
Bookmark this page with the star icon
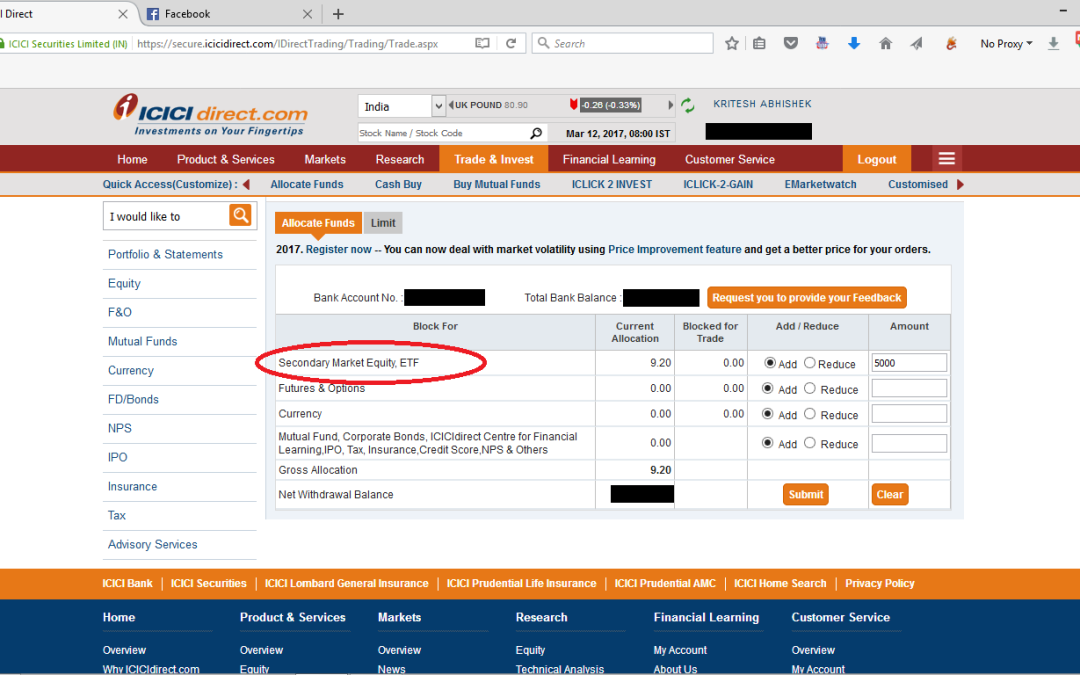731,43
